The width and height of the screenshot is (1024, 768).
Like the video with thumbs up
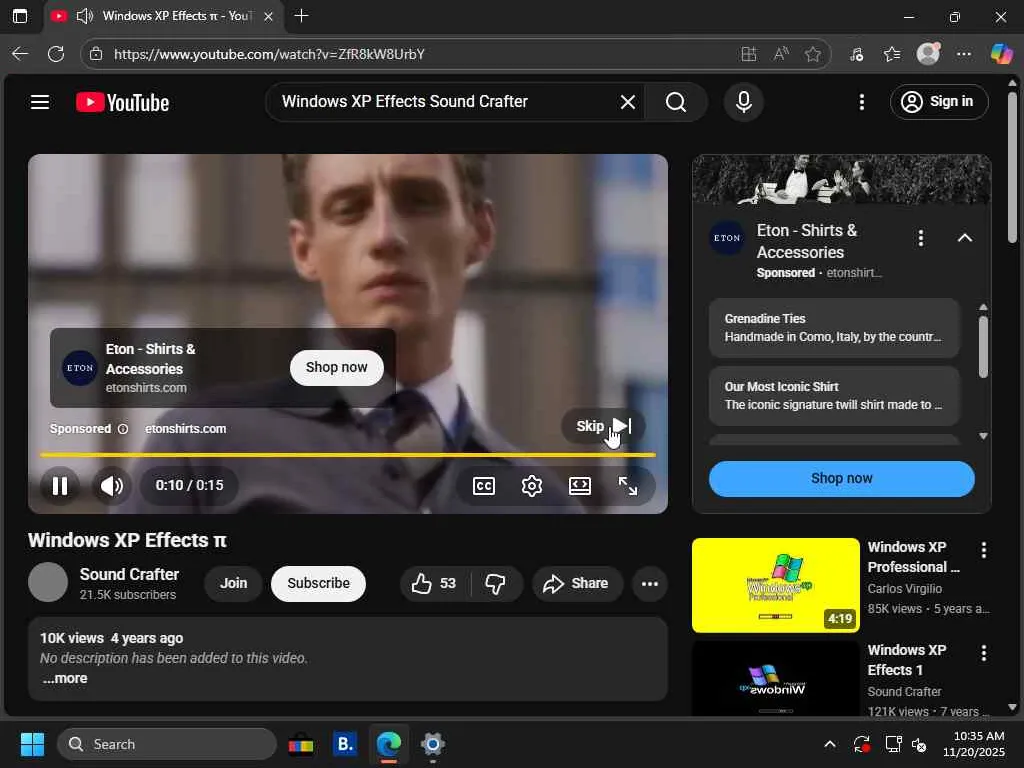[x=434, y=583]
